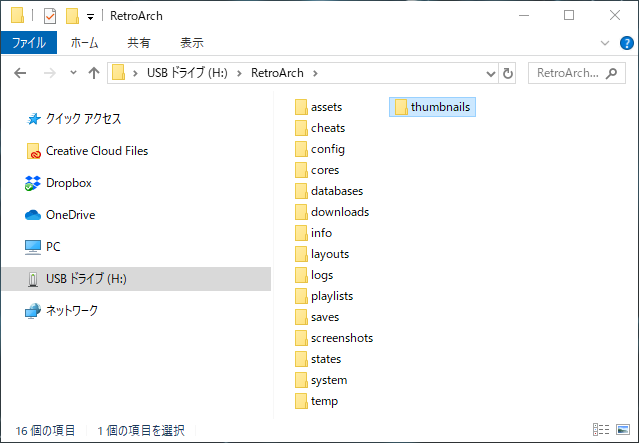
Task: Click the search magnifier icon
Action: pos(611,73)
